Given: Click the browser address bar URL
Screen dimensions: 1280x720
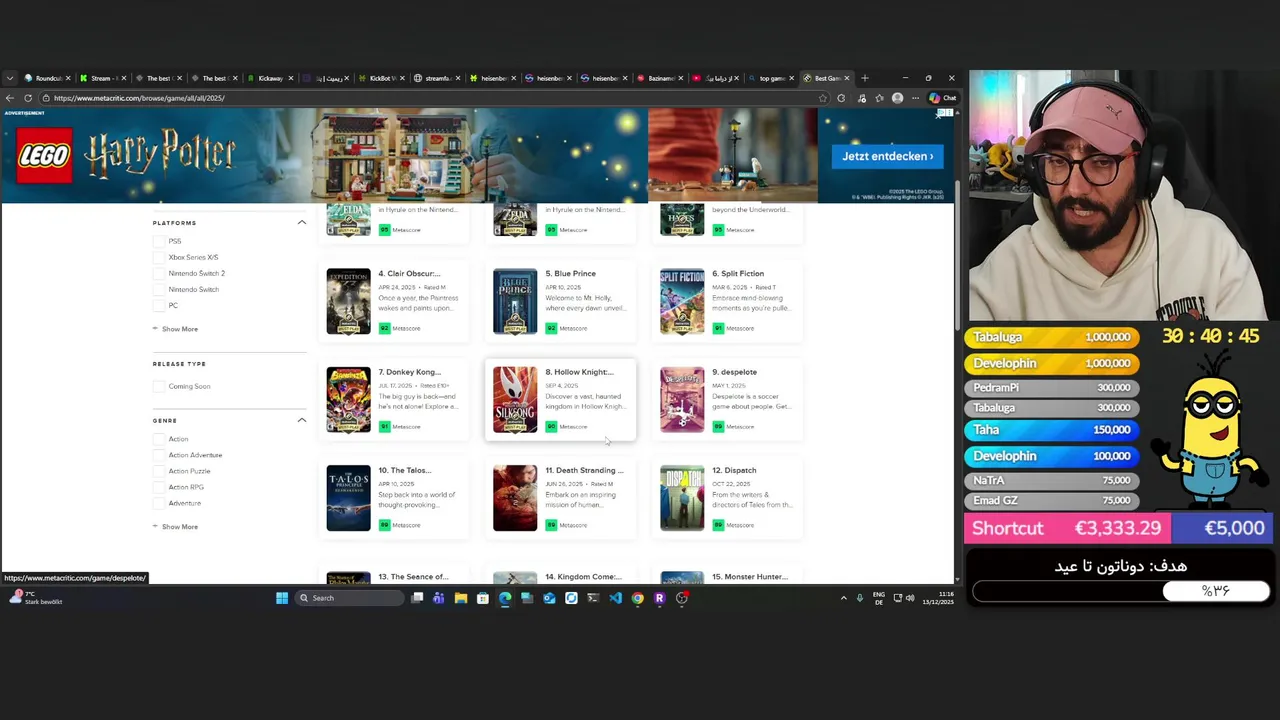Looking at the screenshot, I should coord(139,98).
